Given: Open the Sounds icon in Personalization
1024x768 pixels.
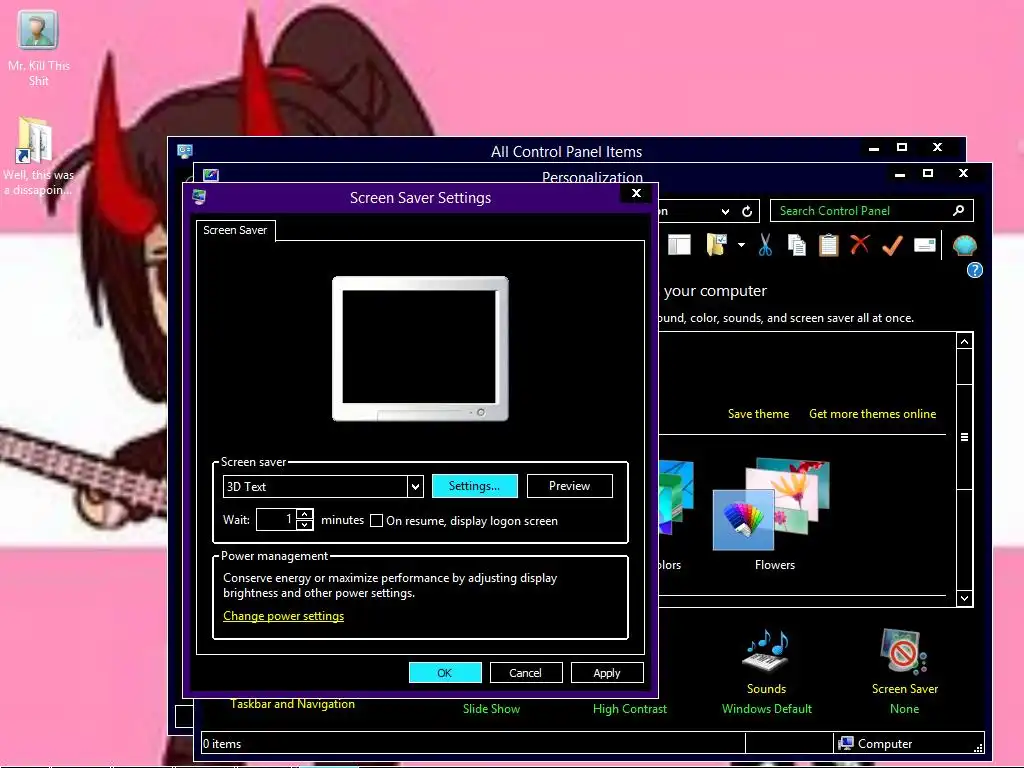Looking at the screenshot, I should click(766, 652).
